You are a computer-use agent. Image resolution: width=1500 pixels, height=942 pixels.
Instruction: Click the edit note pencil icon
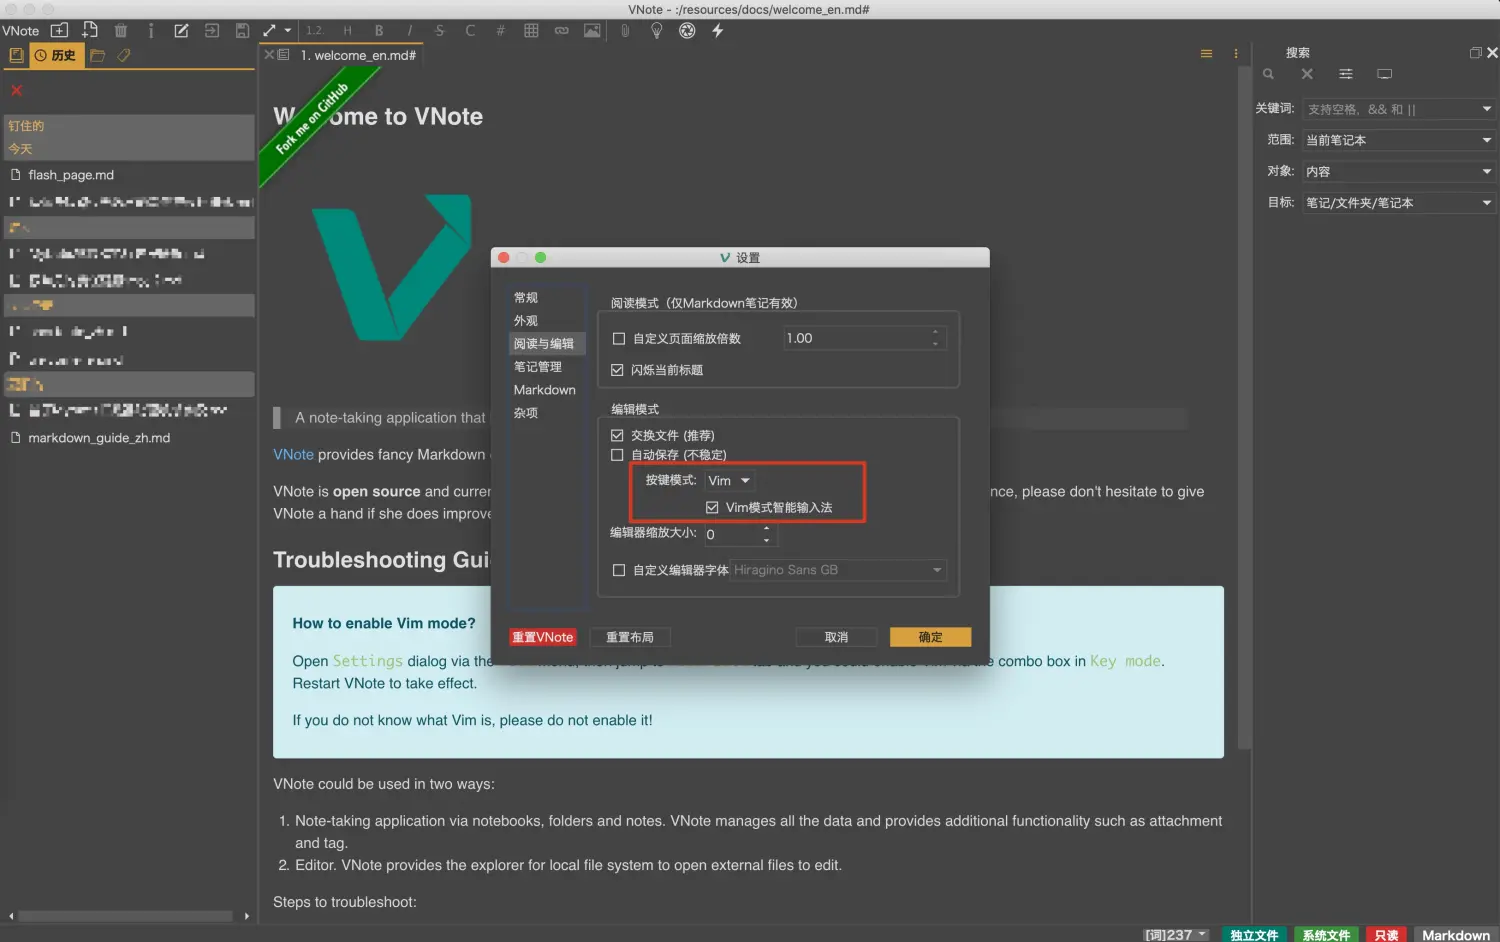181,31
